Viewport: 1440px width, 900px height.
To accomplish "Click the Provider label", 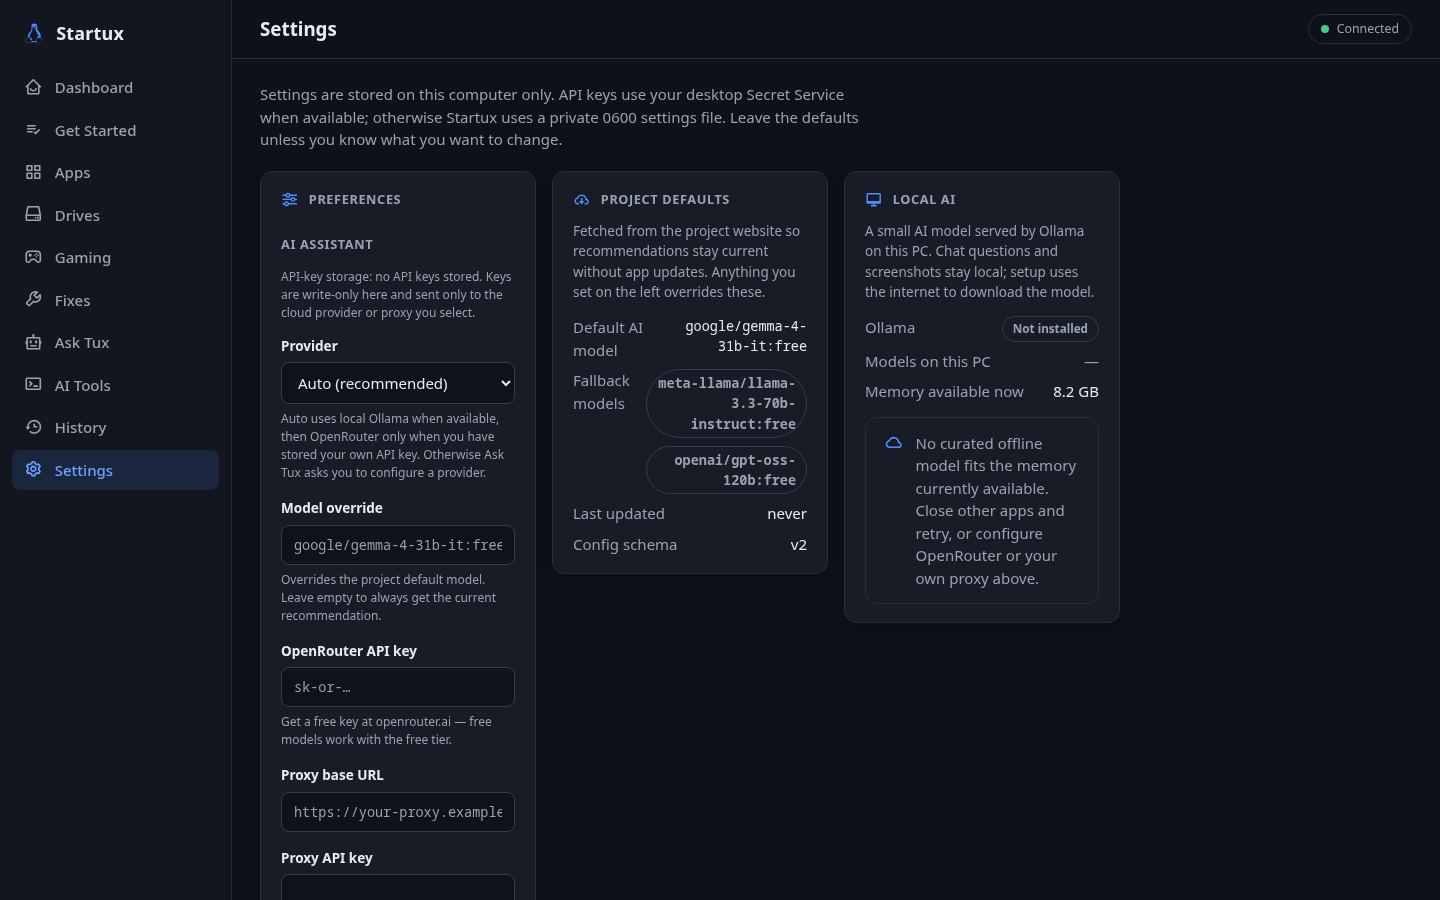I will click(309, 346).
